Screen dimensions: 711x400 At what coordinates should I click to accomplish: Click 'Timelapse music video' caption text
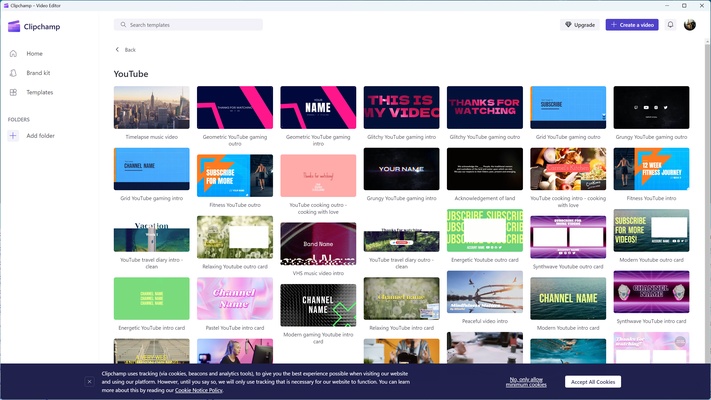tap(151, 137)
